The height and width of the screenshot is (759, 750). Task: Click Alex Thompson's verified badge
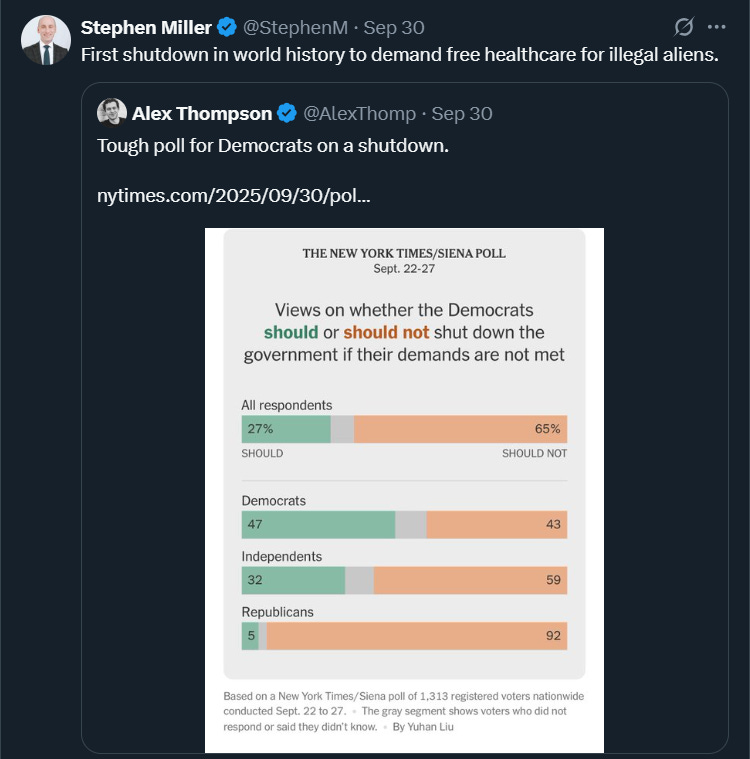[x=287, y=113]
